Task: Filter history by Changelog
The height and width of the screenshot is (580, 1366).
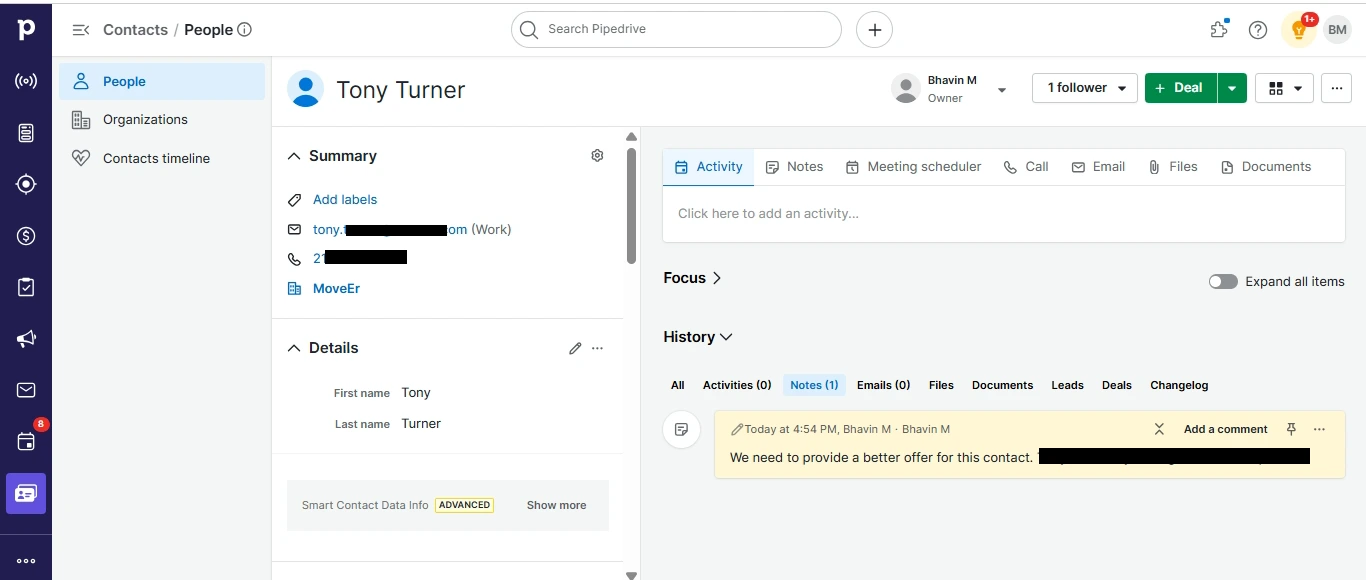Action: [1179, 385]
